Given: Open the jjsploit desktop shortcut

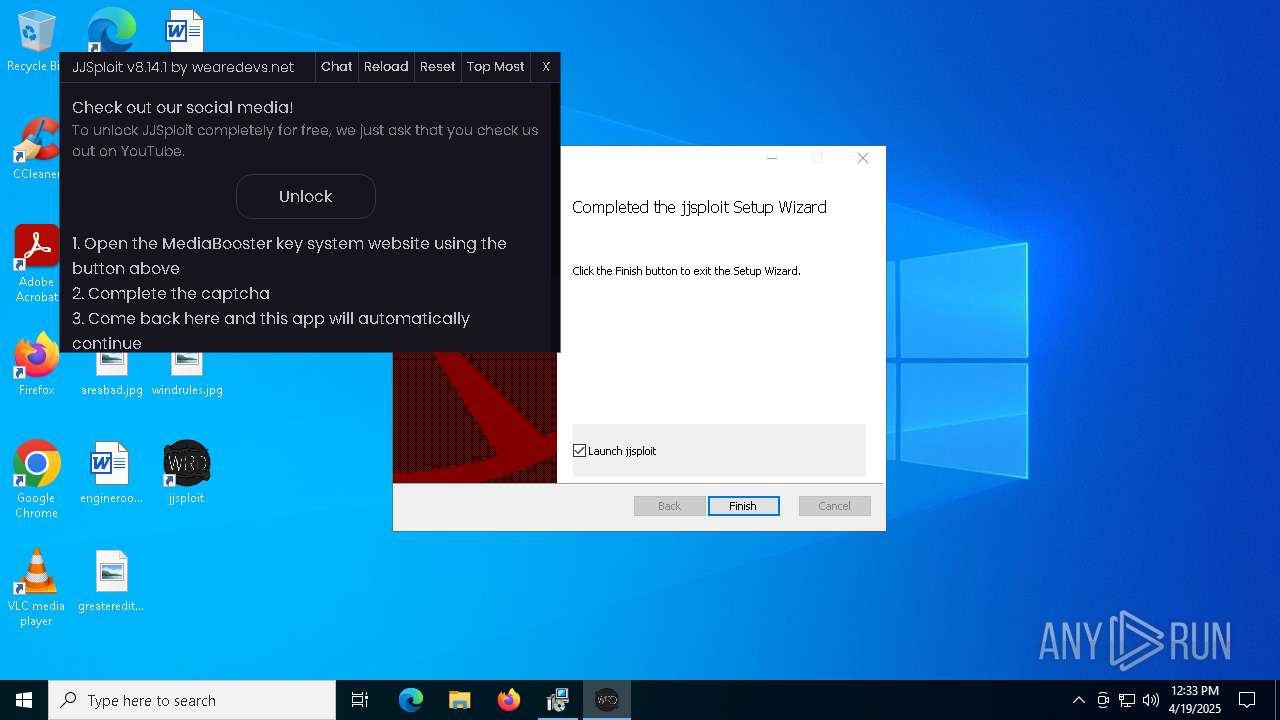Looking at the screenshot, I should (x=186, y=472).
